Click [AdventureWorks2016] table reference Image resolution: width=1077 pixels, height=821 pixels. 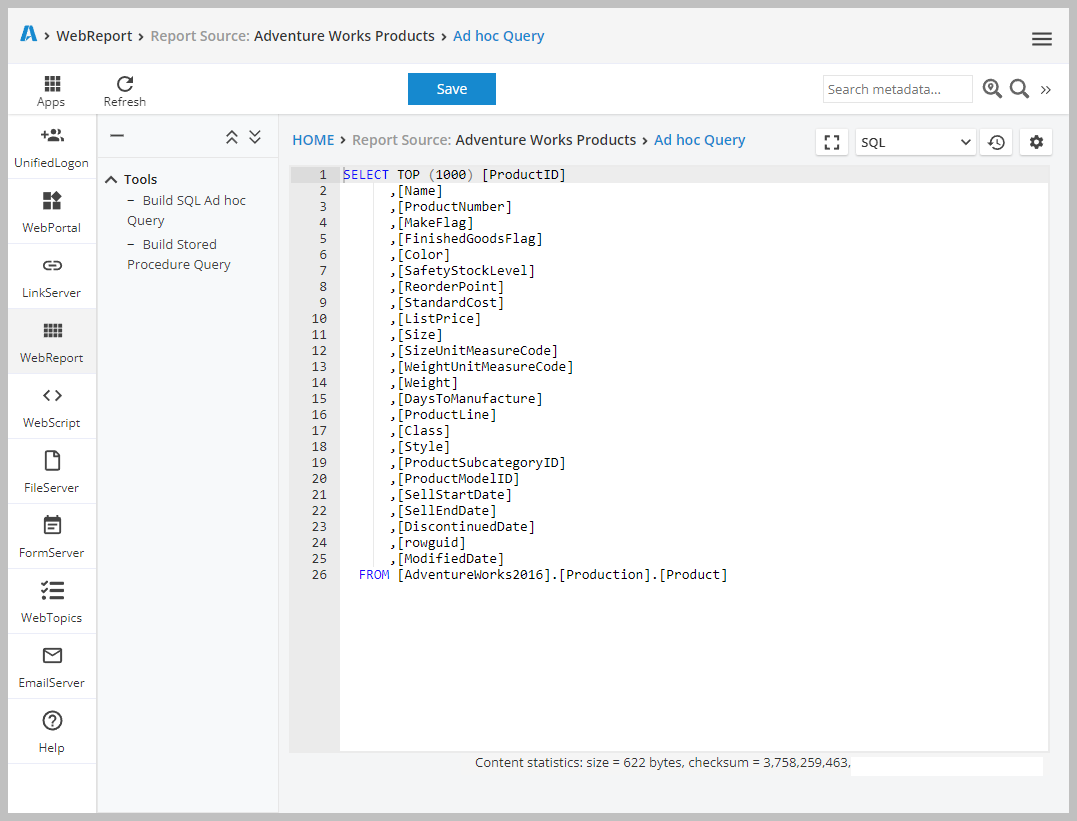pos(475,574)
